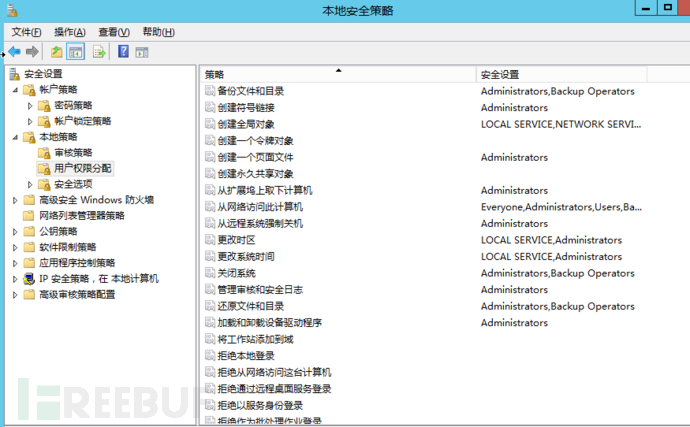Viewport: 690px width, 427px height.
Task: Select the 拒绝本地登录 policy entry
Action: pyautogui.click(x=246, y=356)
